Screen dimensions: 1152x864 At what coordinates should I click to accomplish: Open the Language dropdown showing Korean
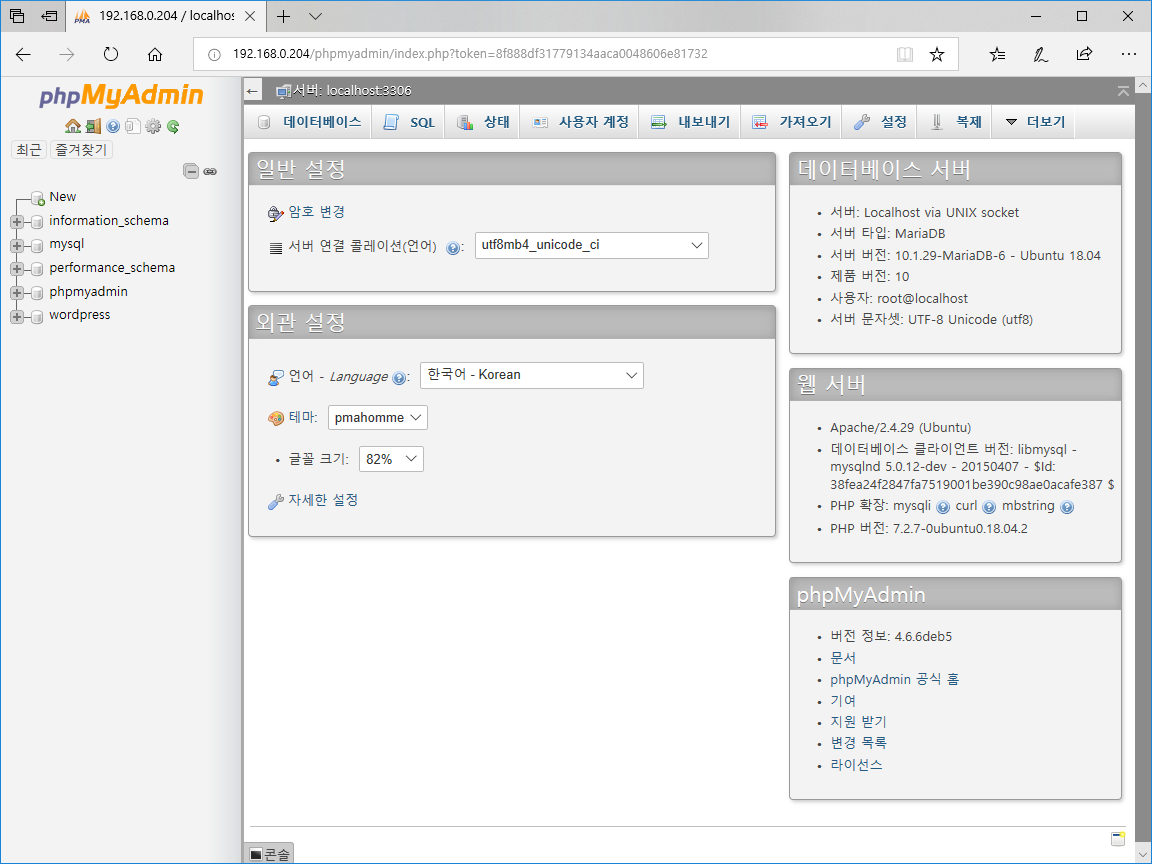(532, 375)
